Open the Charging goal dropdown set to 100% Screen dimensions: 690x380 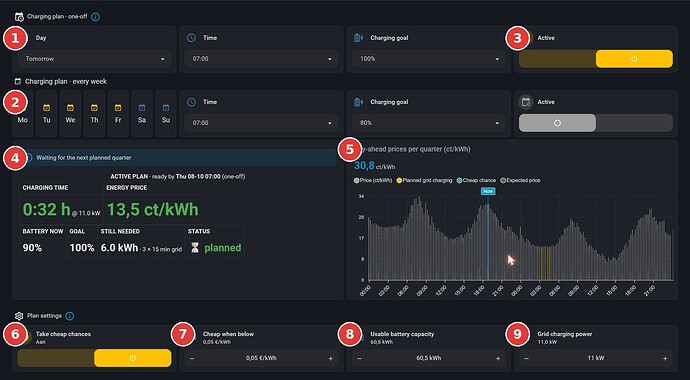[x=429, y=59]
